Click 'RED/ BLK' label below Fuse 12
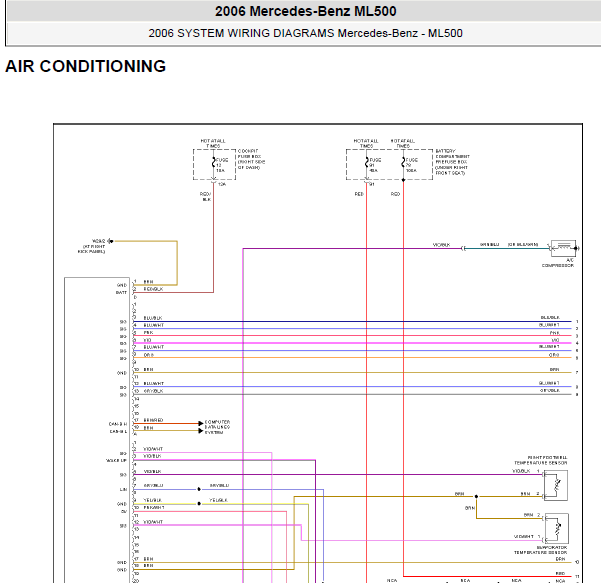 point(206,197)
